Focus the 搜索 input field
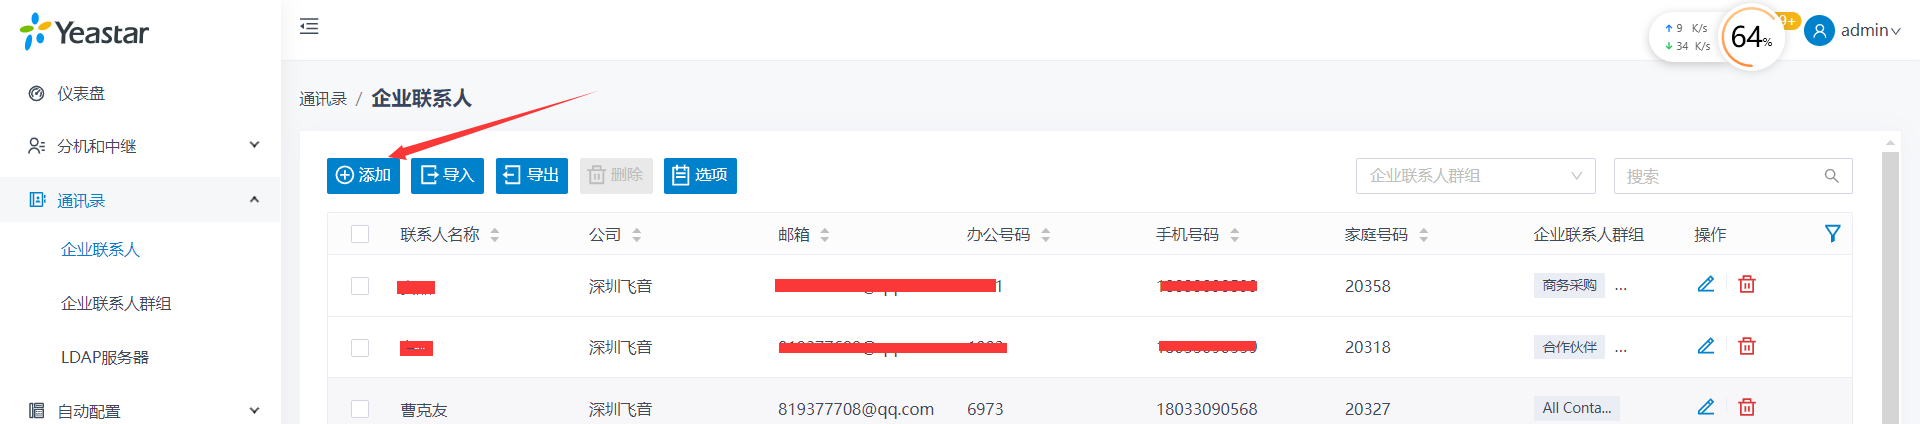1920x424 pixels. click(1722, 176)
